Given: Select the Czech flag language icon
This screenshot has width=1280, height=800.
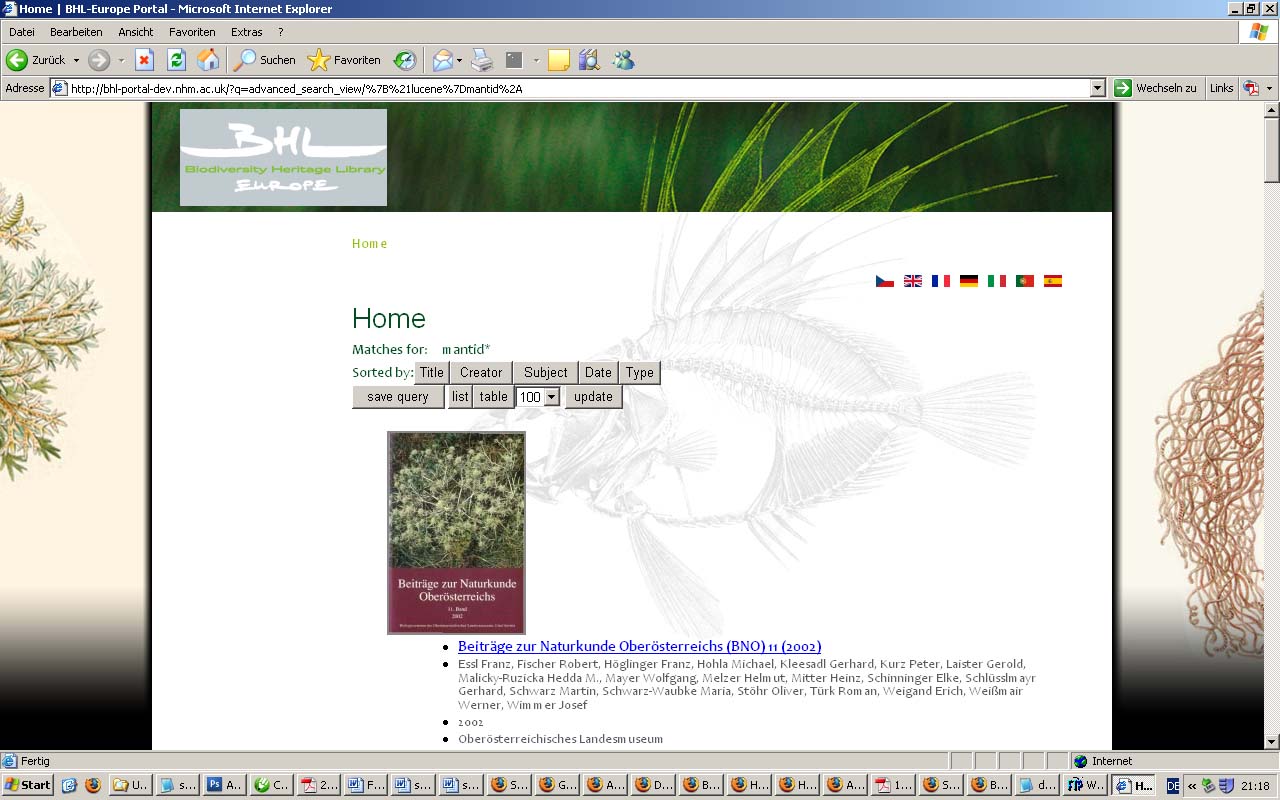Looking at the screenshot, I should tap(885, 281).
